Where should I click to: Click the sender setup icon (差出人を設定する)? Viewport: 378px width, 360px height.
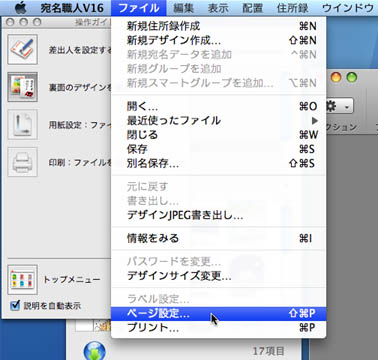[22, 49]
